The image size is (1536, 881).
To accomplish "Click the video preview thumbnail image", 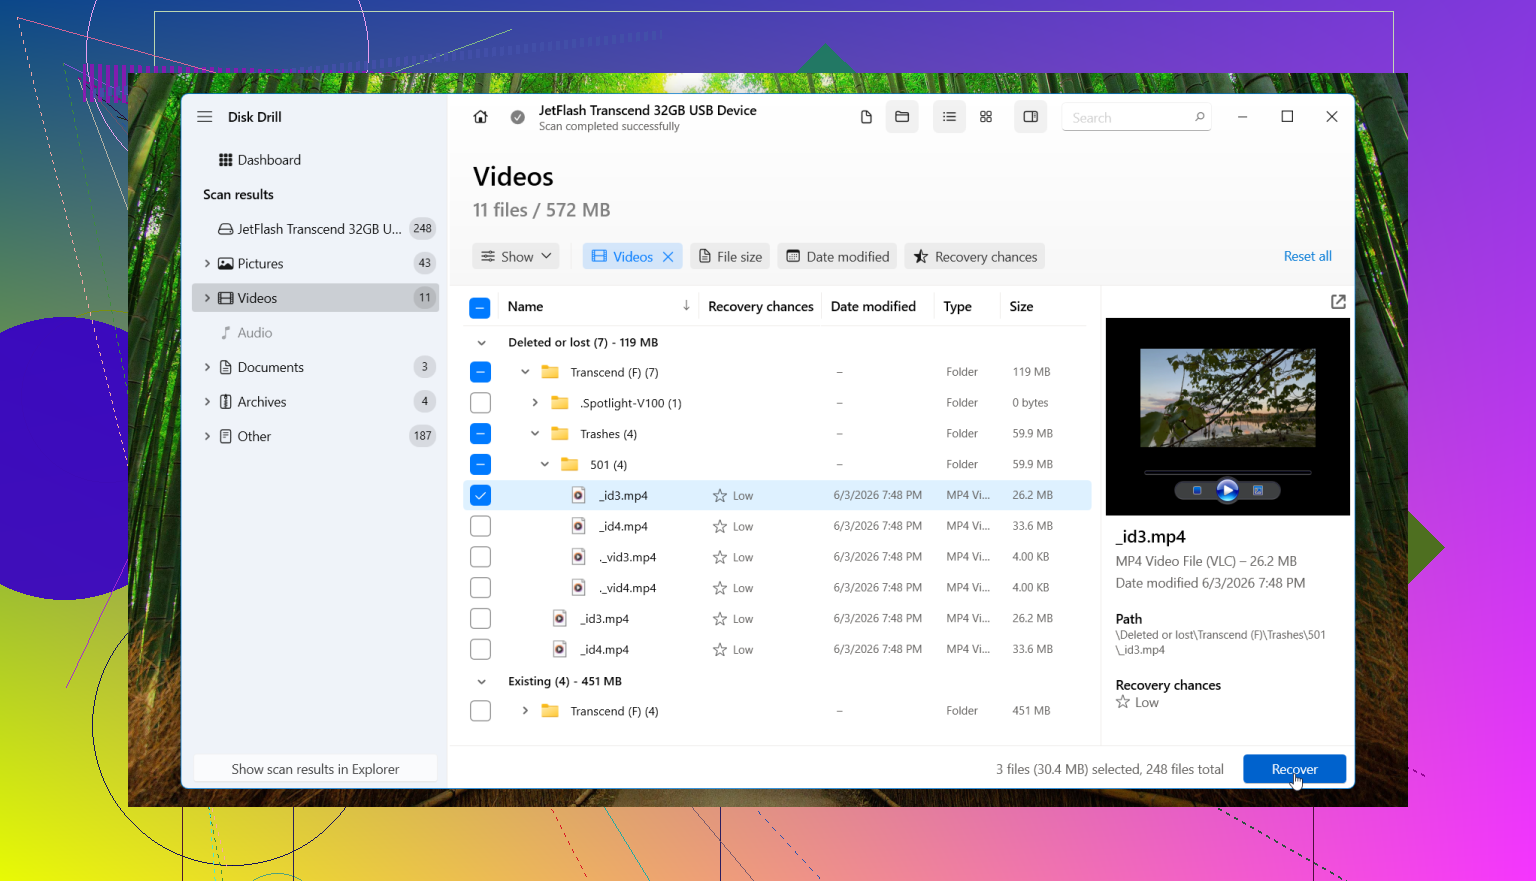I will (1227, 398).
